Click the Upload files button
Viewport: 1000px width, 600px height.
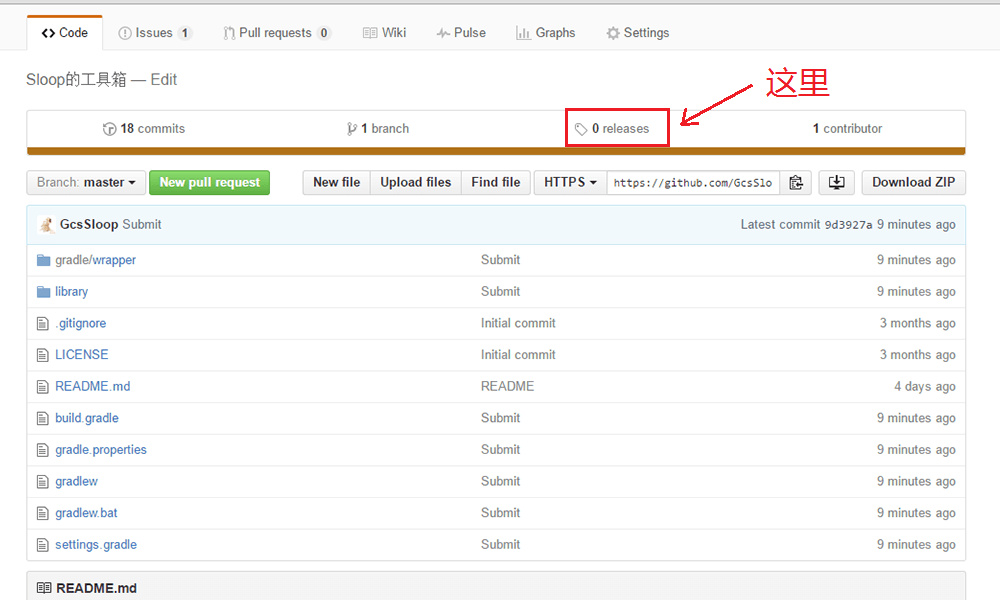tap(415, 182)
